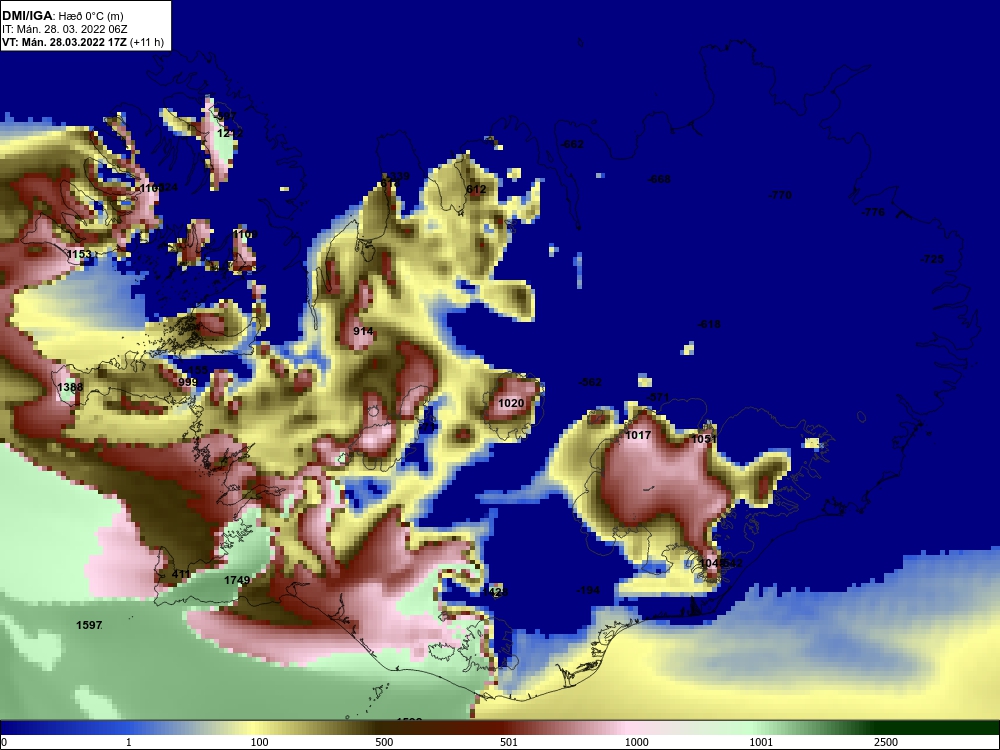Click the map value 999
The height and width of the screenshot is (750, 1000).
point(188,382)
